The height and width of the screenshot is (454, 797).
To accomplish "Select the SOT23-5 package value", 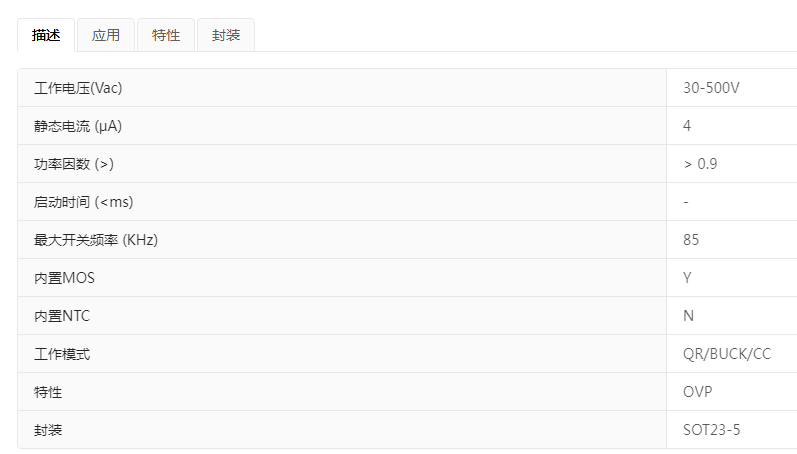I will tap(712, 430).
